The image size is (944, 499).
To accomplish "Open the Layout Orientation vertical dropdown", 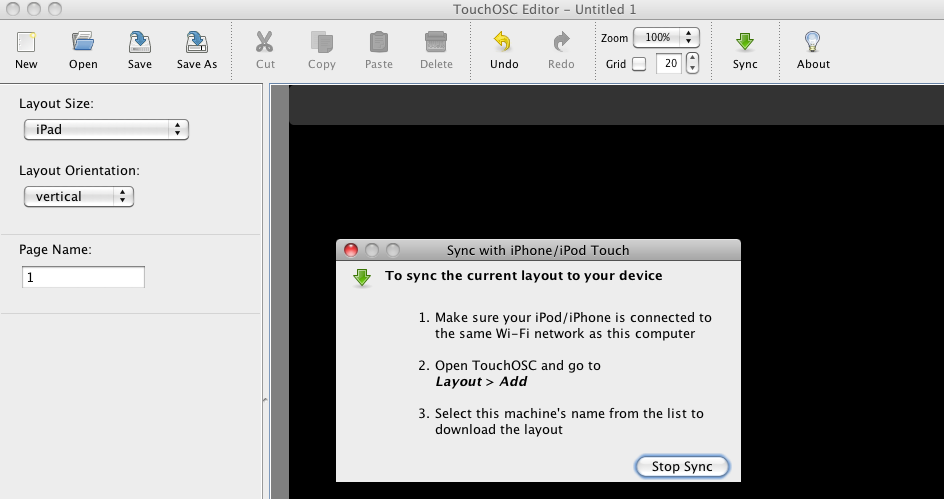I will [x=79, y=197].
